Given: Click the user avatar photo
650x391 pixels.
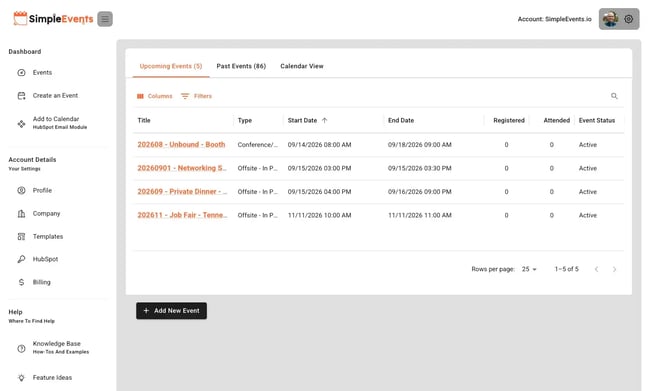Looking at the screenshot, I should [x=610, y=19].
